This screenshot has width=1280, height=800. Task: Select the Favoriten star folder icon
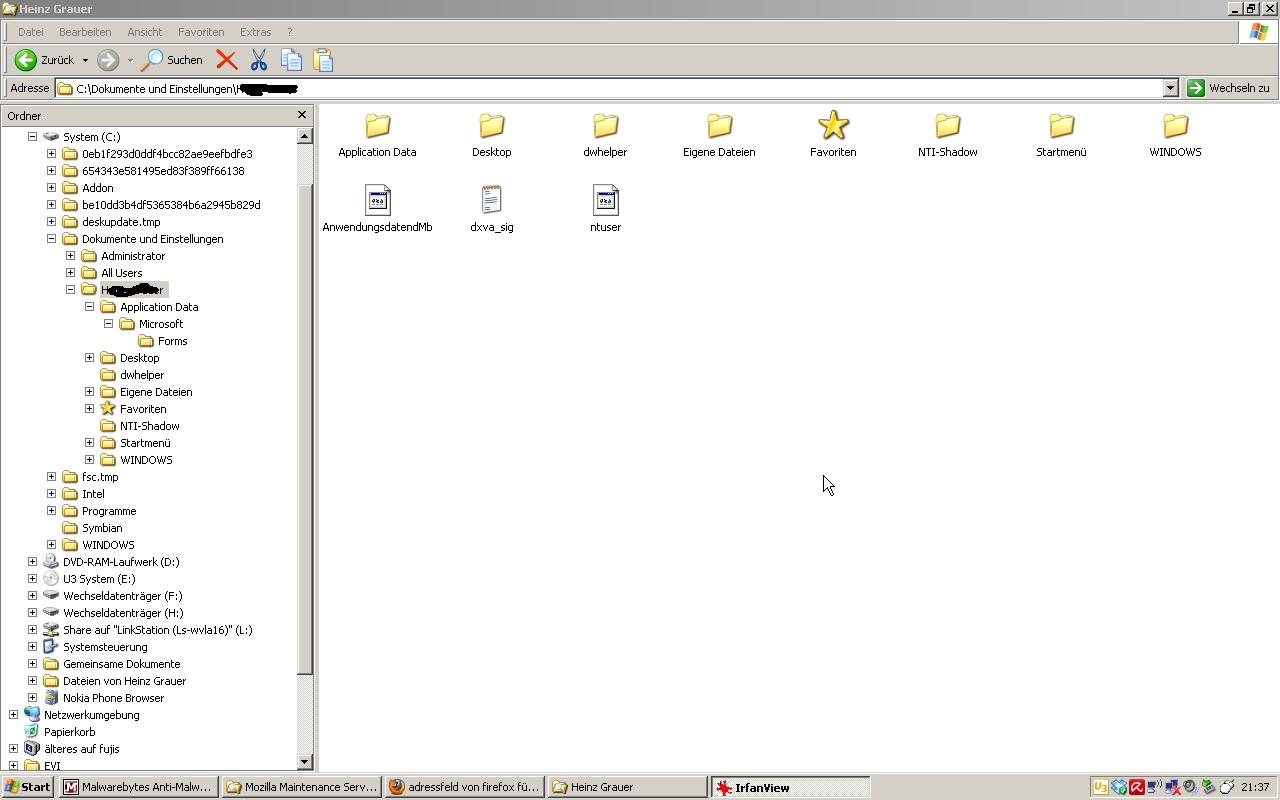[x=833, y=126]
